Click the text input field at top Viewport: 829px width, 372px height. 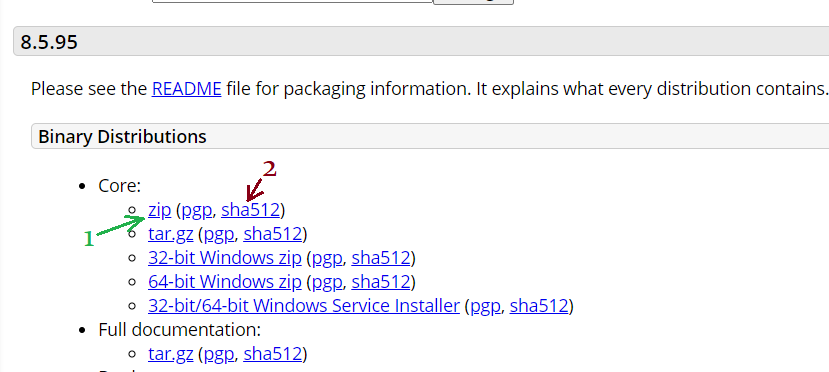coord(292,1)
